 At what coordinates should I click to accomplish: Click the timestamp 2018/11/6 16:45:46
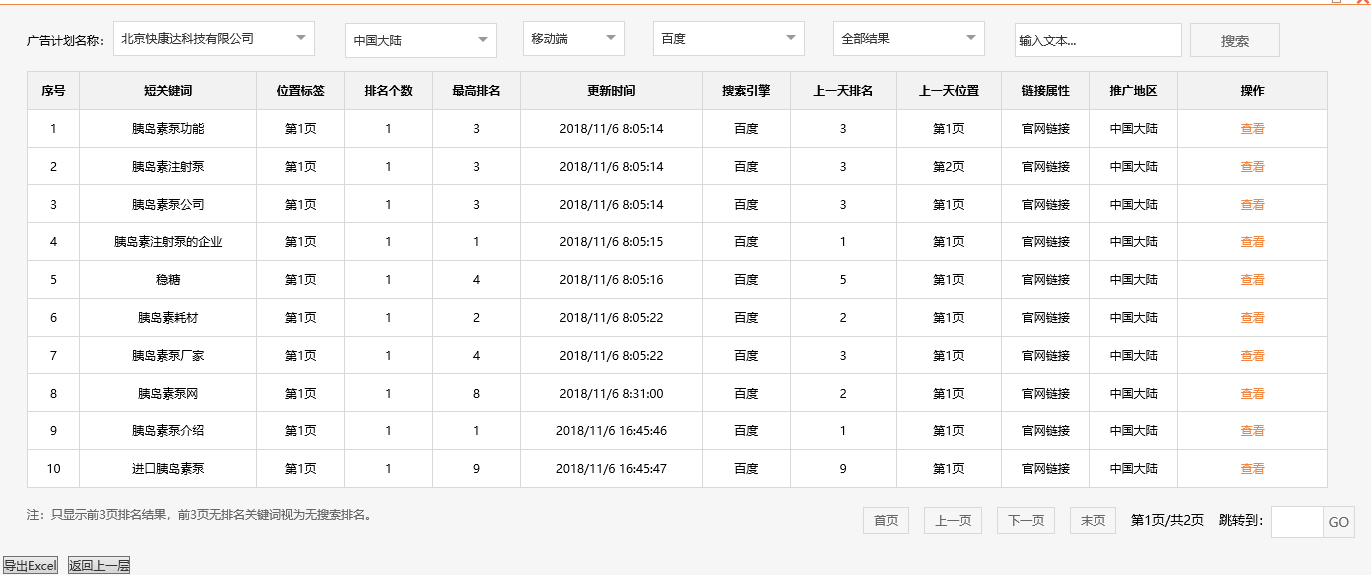coord(611,430)
